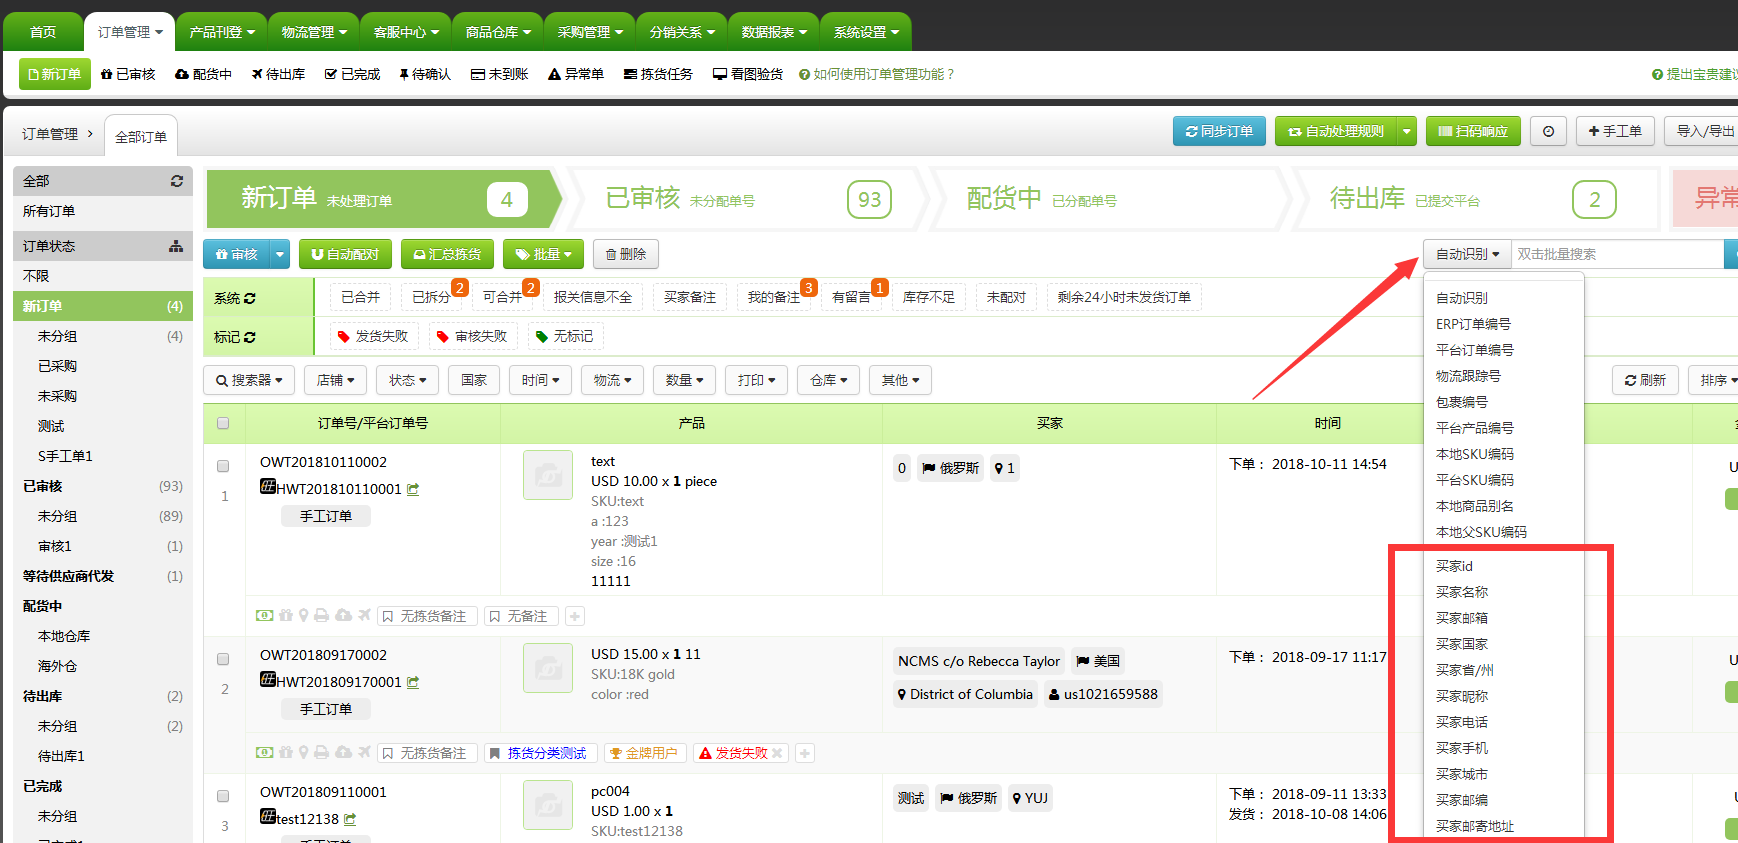This screenshot has width=1738, height=843.
Task: Click the refresh icon next to 标记 label
Action: 249,337
